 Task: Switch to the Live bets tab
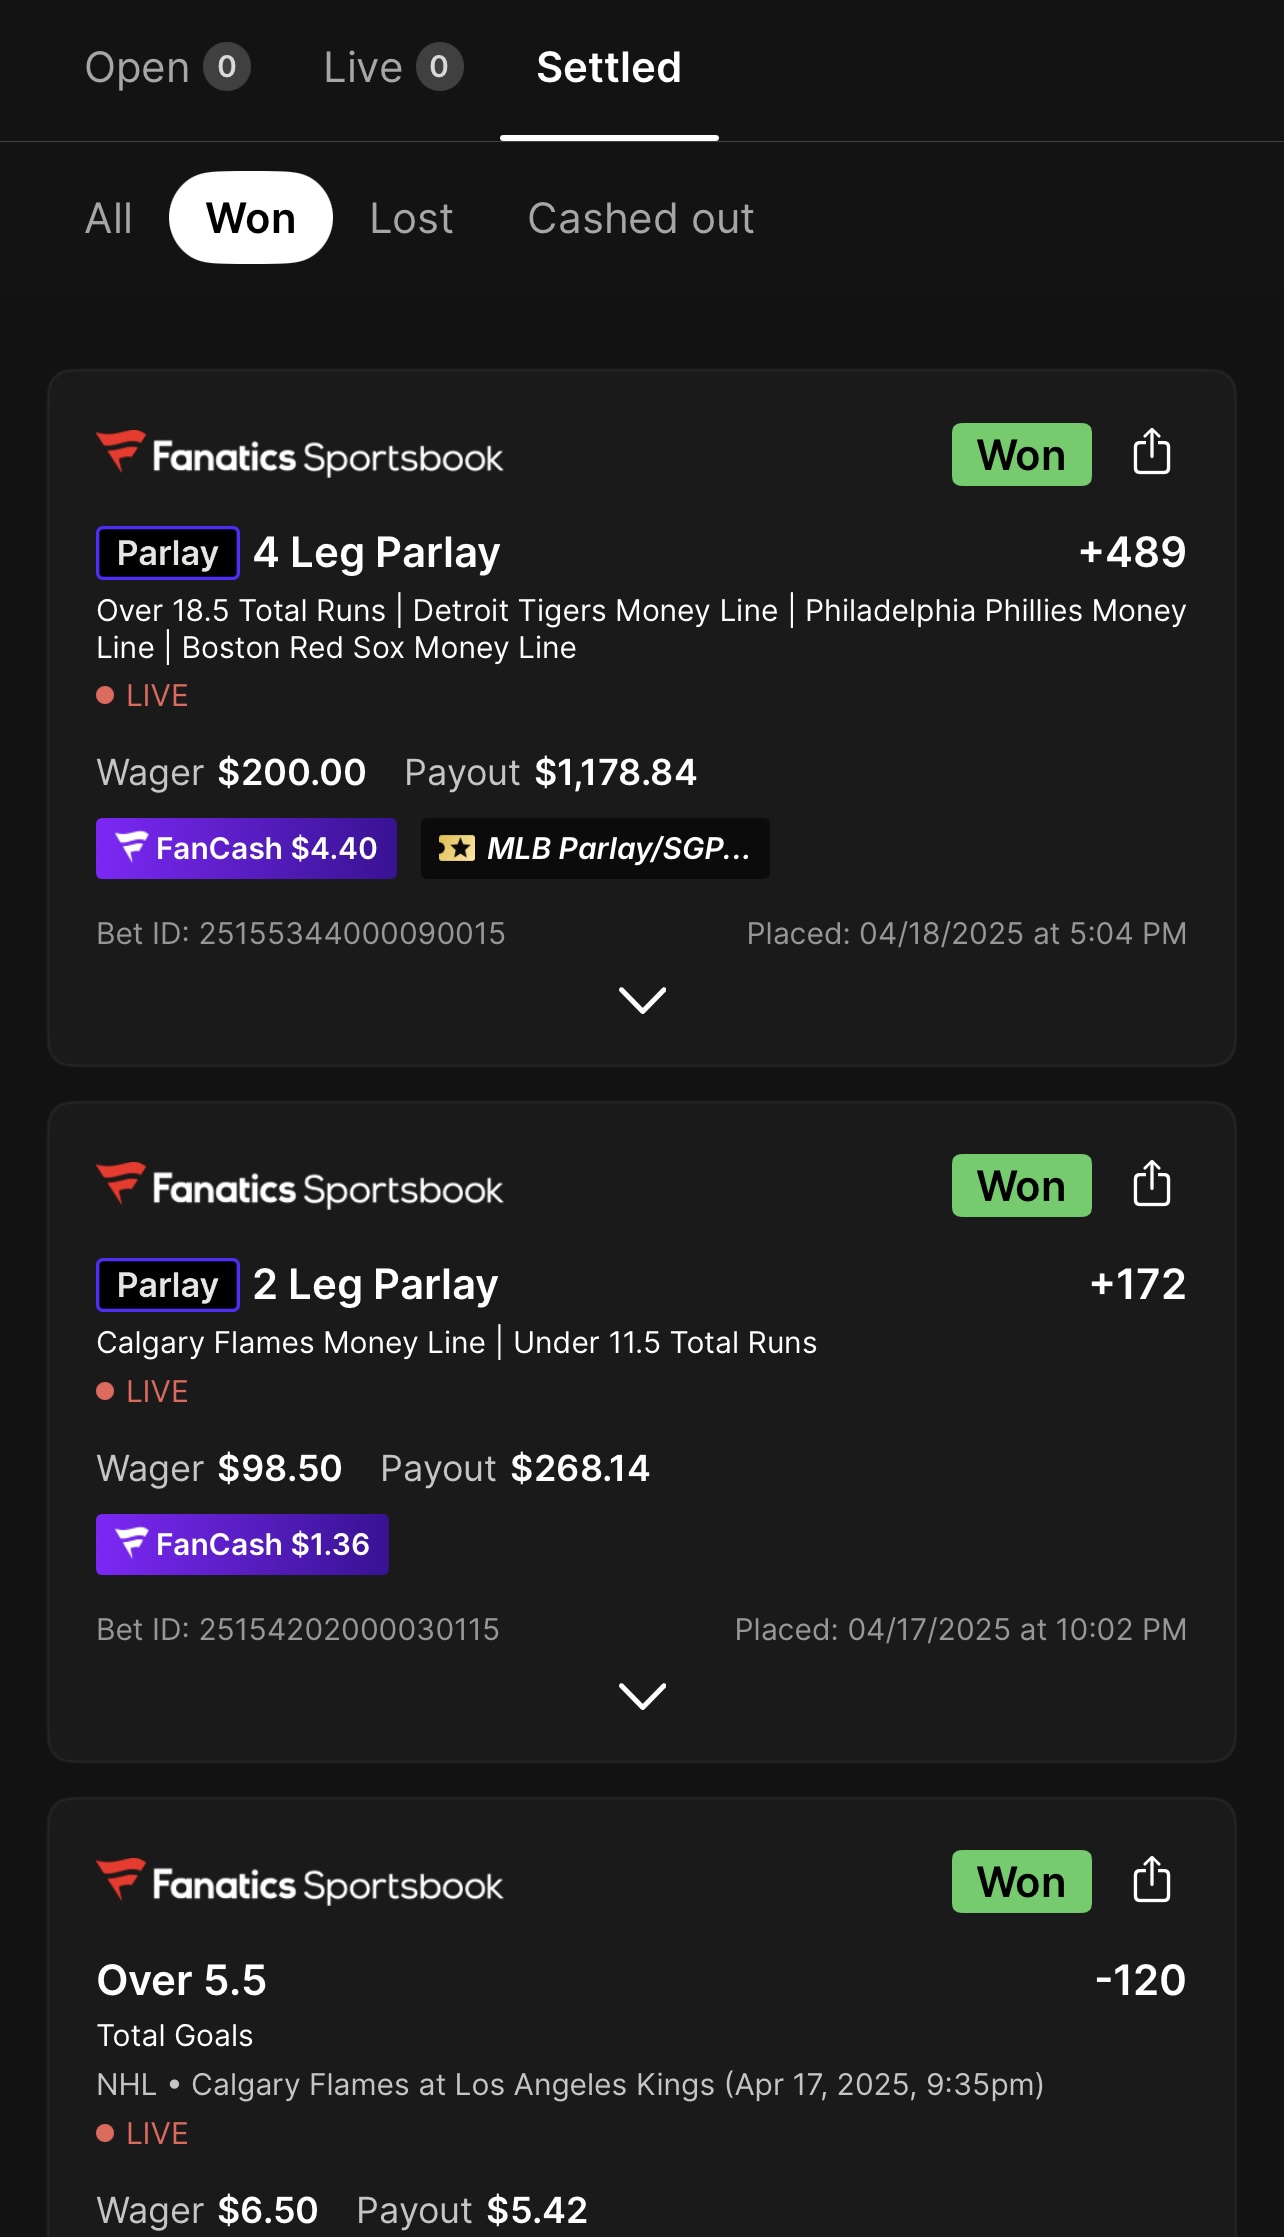coord(392,68)
